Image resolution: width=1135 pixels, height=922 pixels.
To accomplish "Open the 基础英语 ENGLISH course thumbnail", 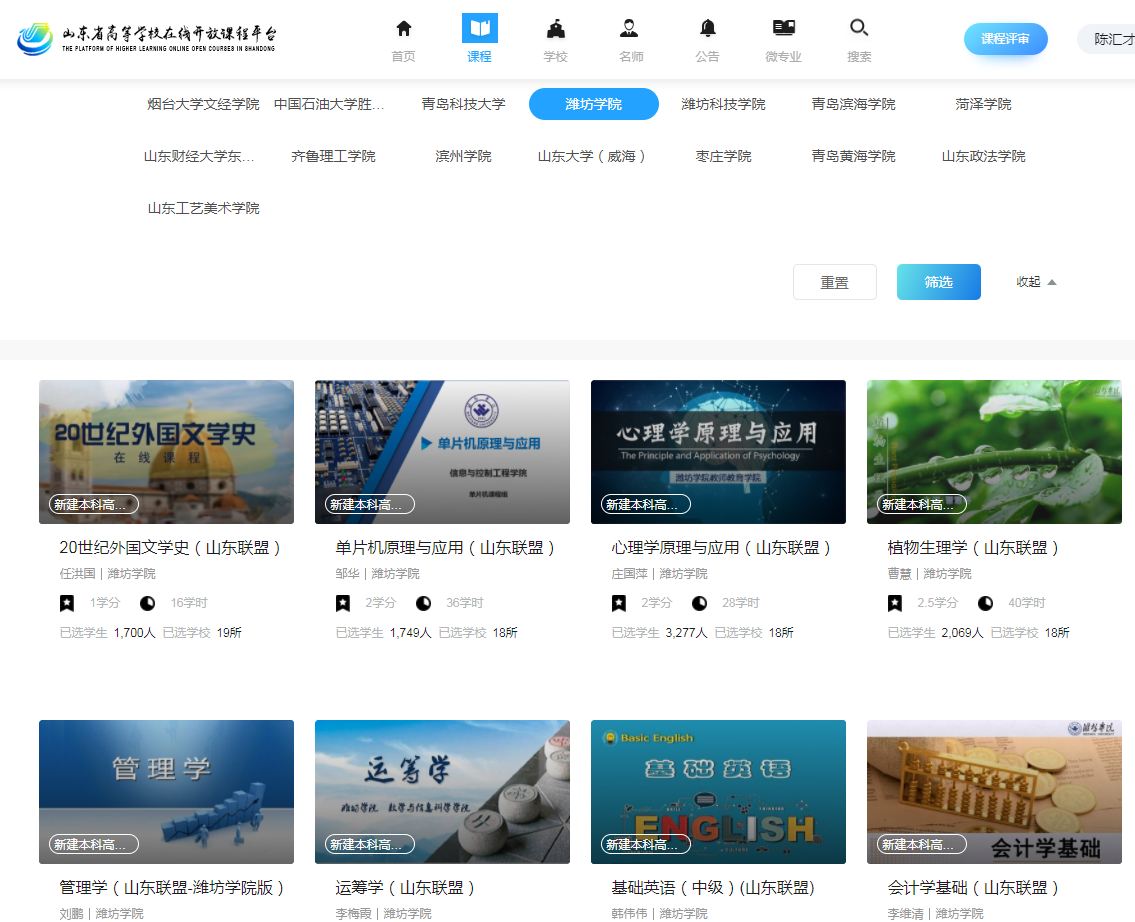I will coord(718,792).
